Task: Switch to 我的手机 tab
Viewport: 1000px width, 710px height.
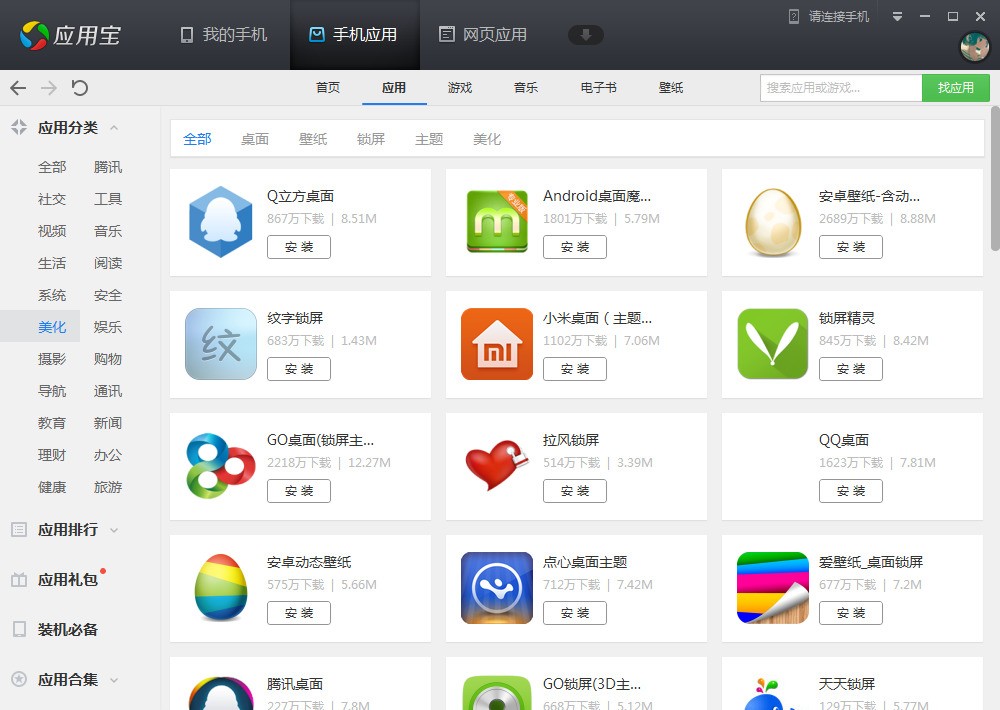Action: 223,34
